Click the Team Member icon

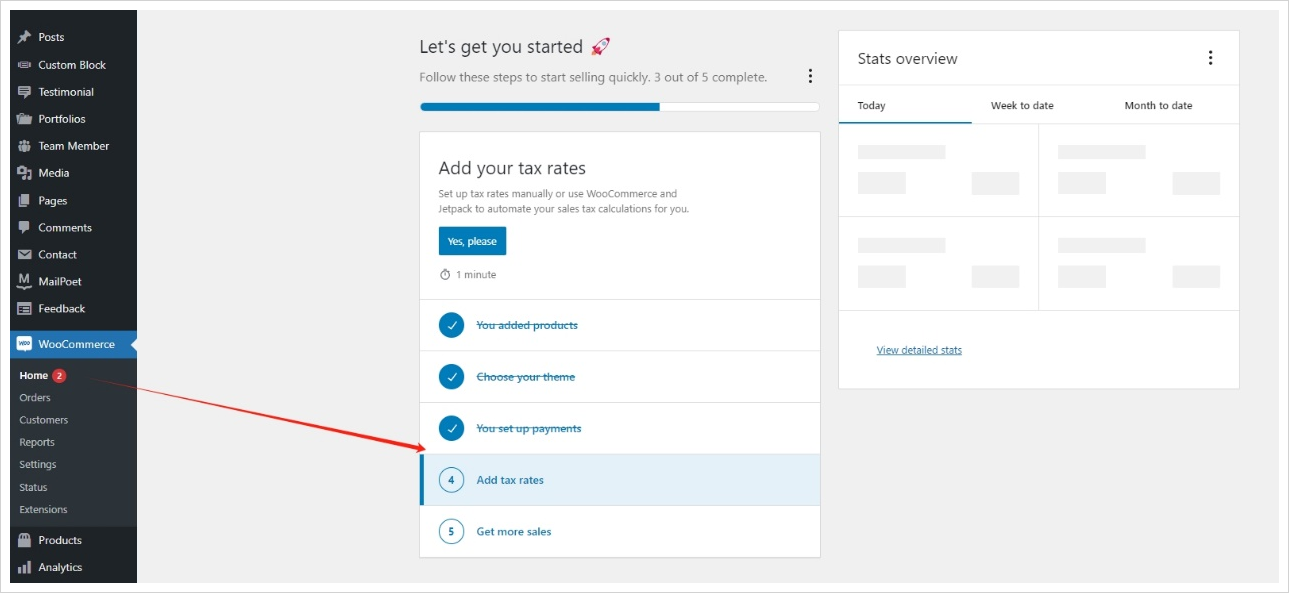[25, 146]
